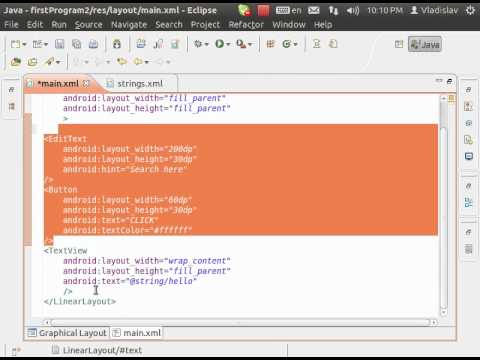Restore the top right minimized view stack
This screenshot has height=360, width=480.
(468, 90)
